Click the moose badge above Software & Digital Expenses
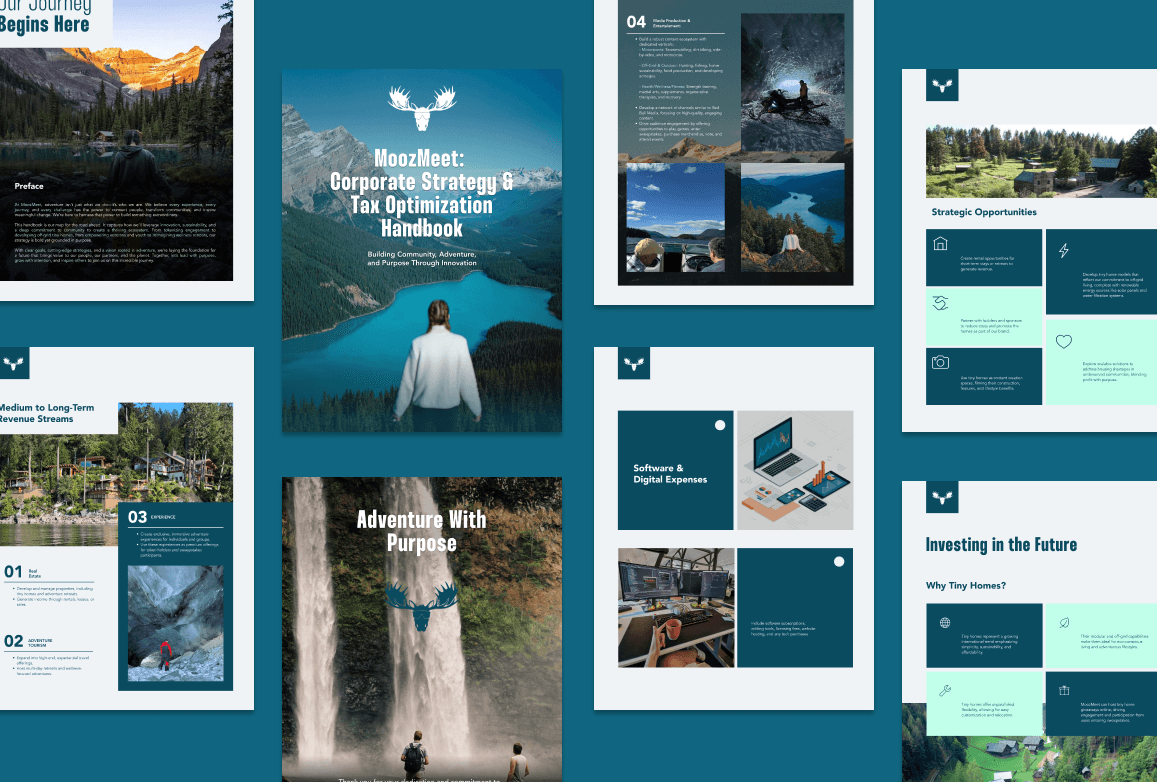The image size is (1157, 782). (634, 363)
